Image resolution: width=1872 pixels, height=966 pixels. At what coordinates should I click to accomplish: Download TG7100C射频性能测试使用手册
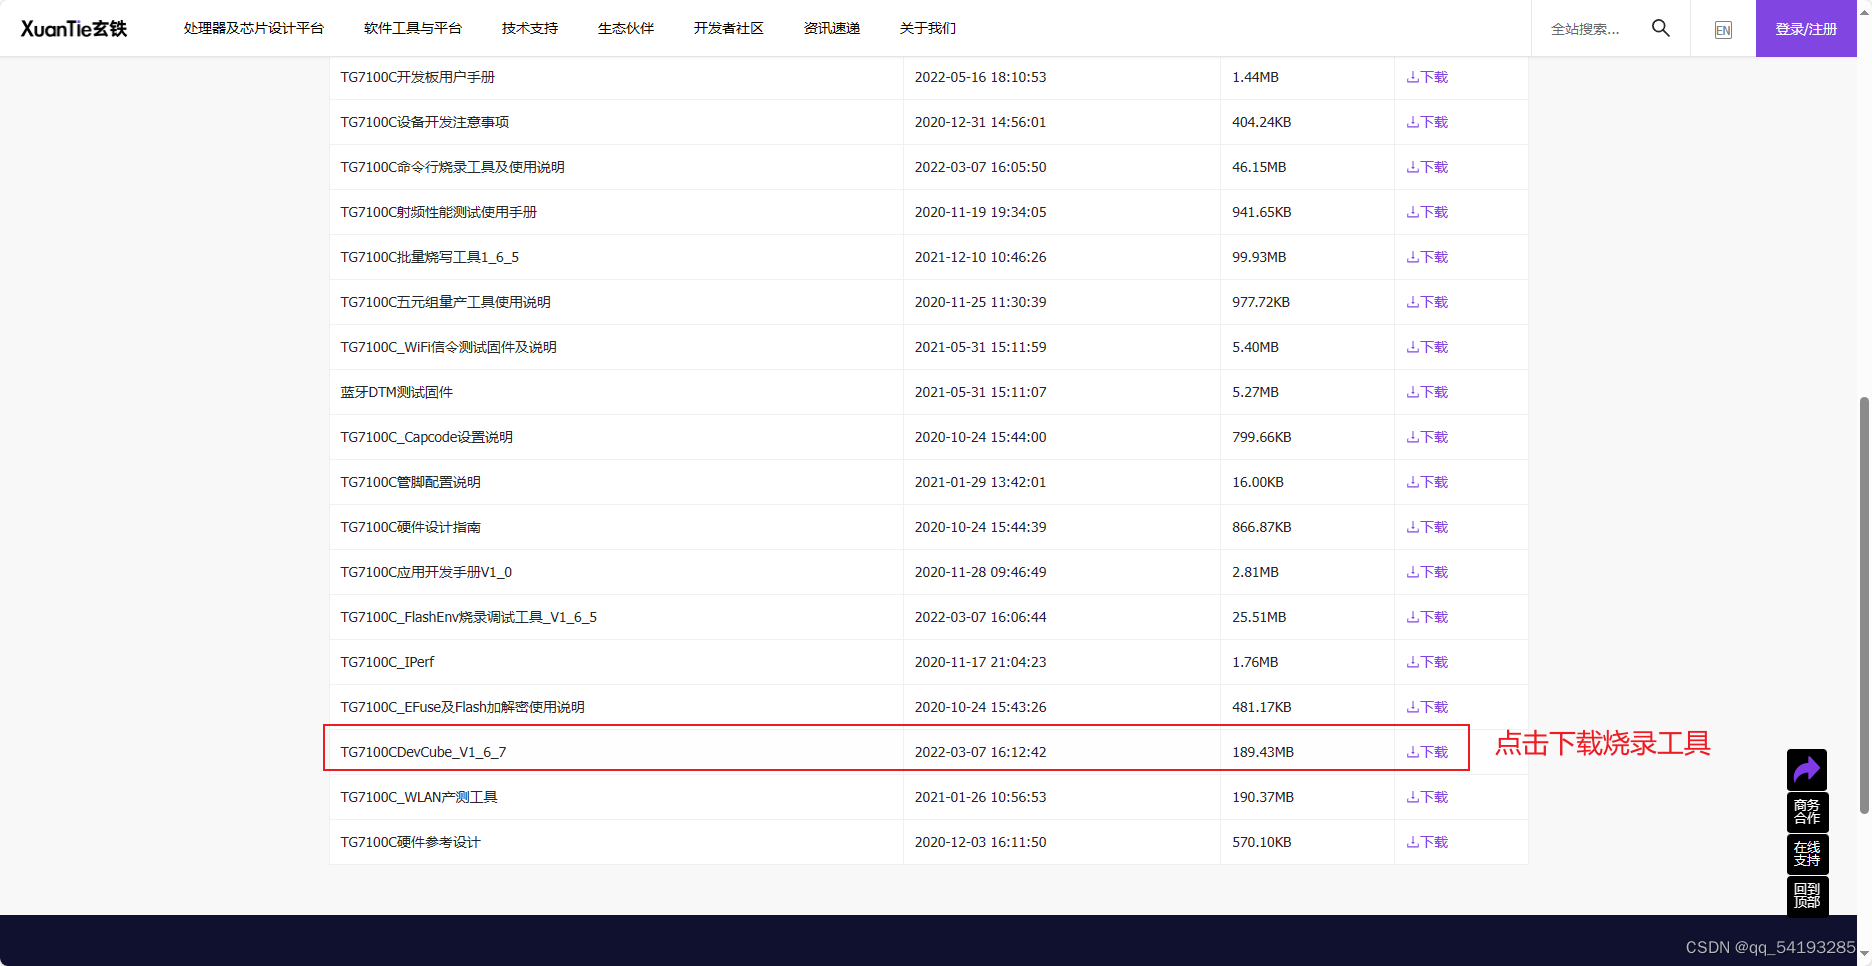coord(1427,212)
